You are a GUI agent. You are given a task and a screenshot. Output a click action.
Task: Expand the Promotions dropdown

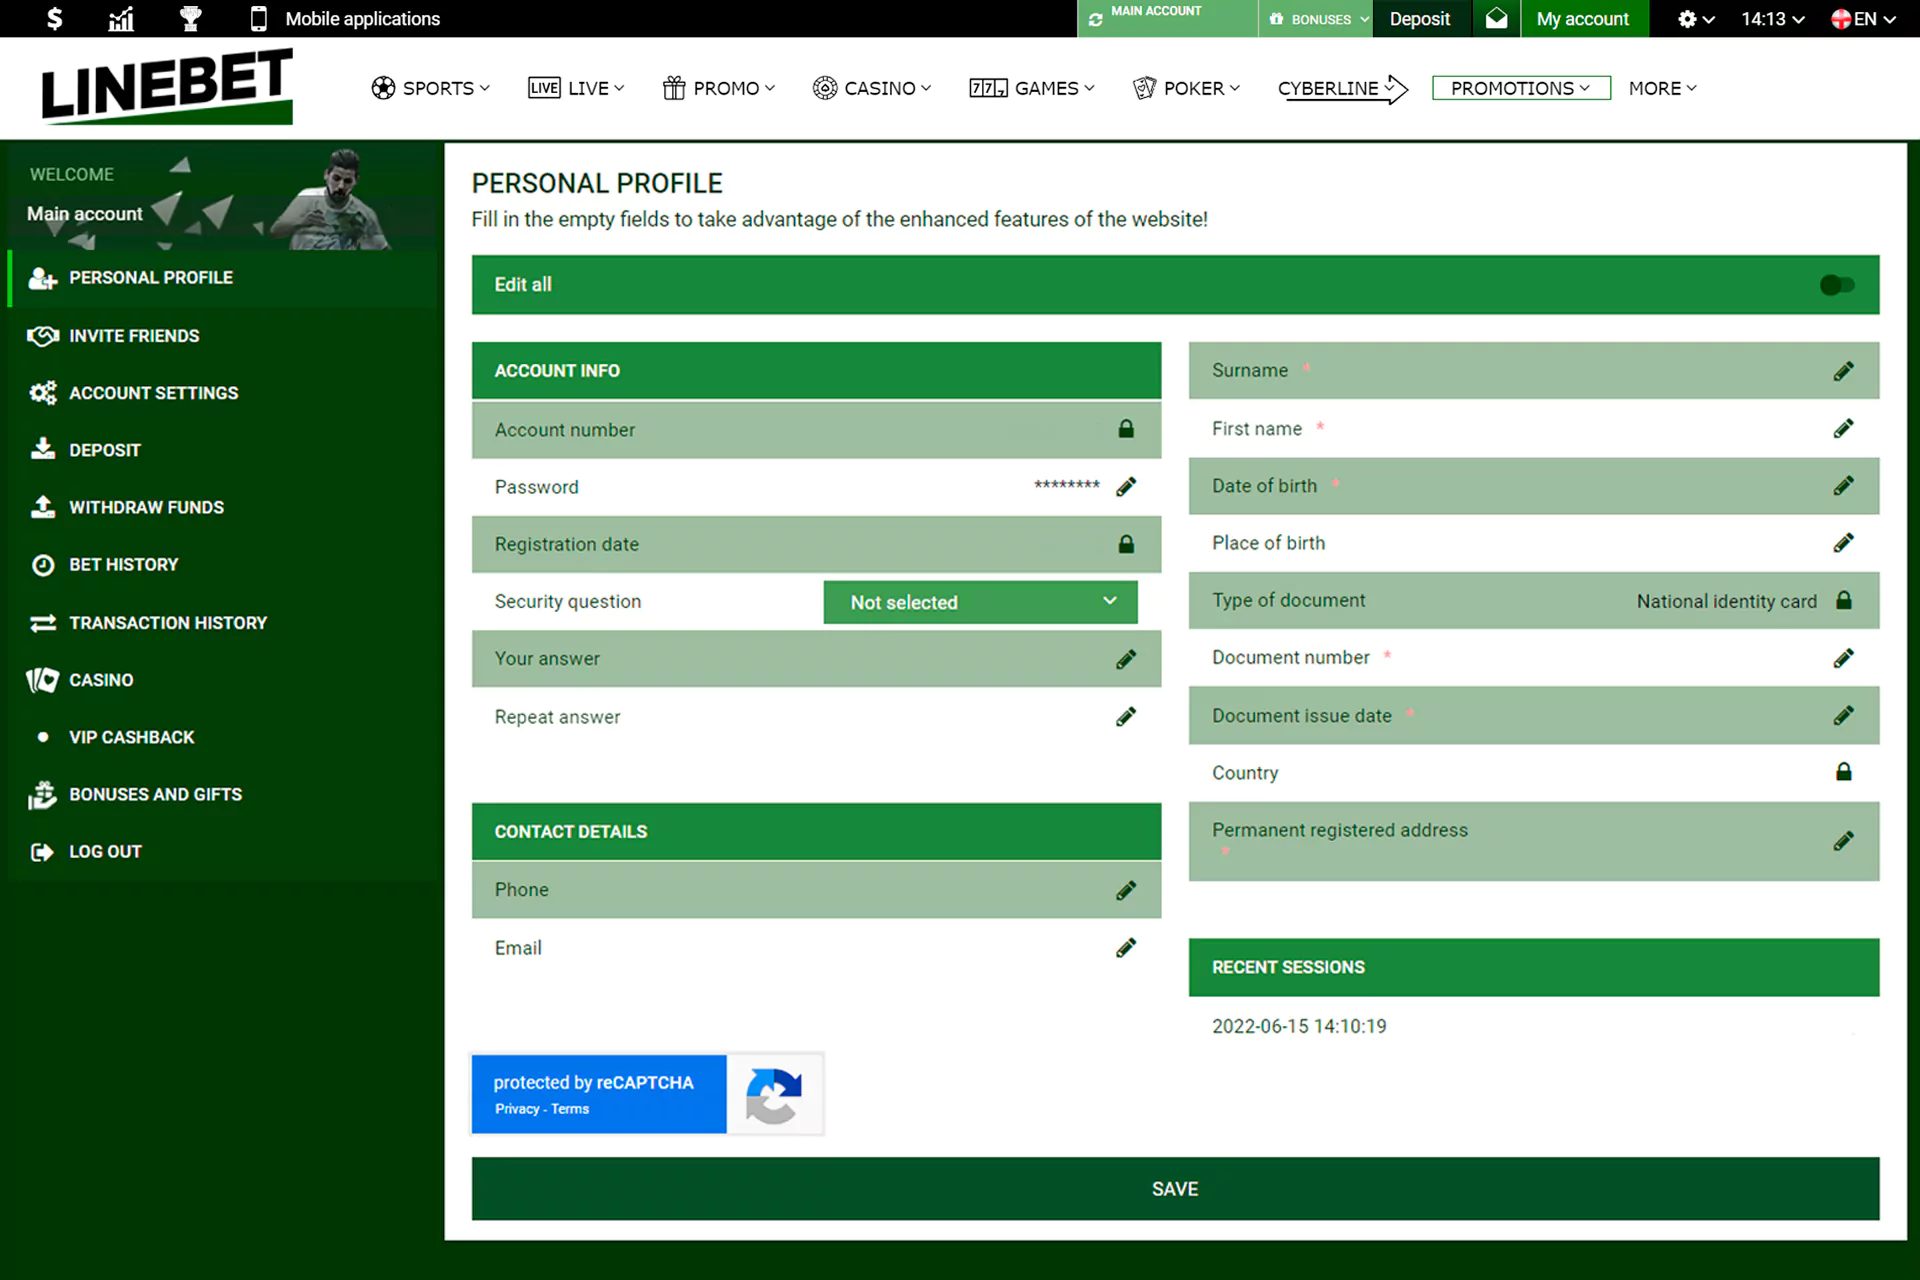pyautogui.click(x=1521, y=88)
